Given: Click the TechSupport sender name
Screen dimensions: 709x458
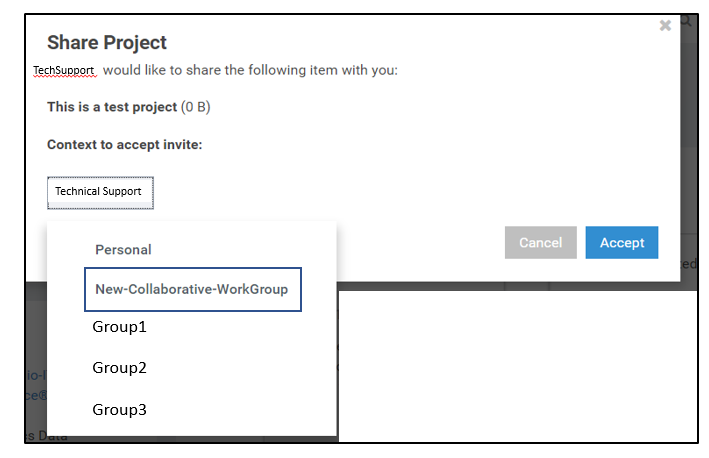Looking at the screenshot, I should coord(64,72).
